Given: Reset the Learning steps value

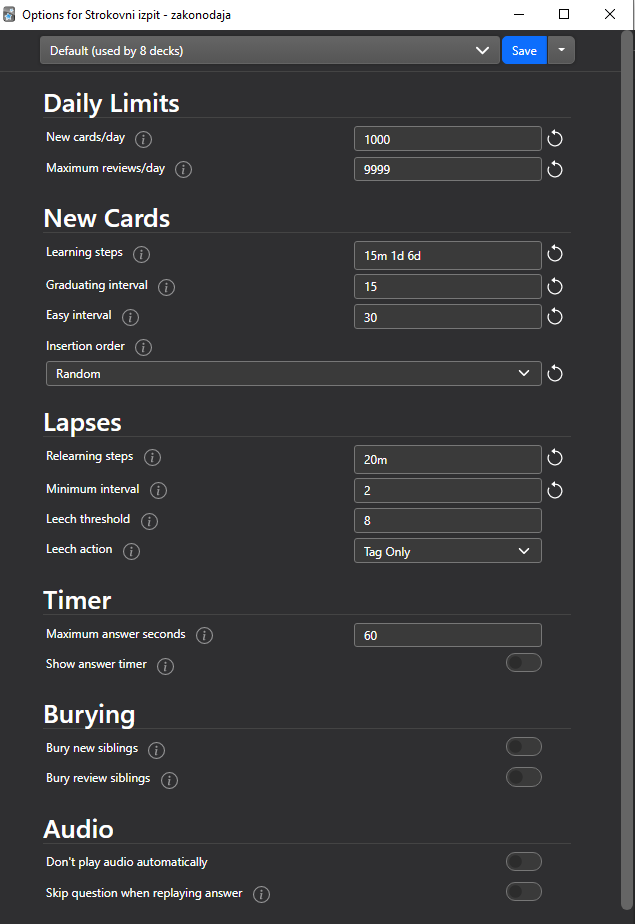Looking at the screenshot, I should 555,254.
